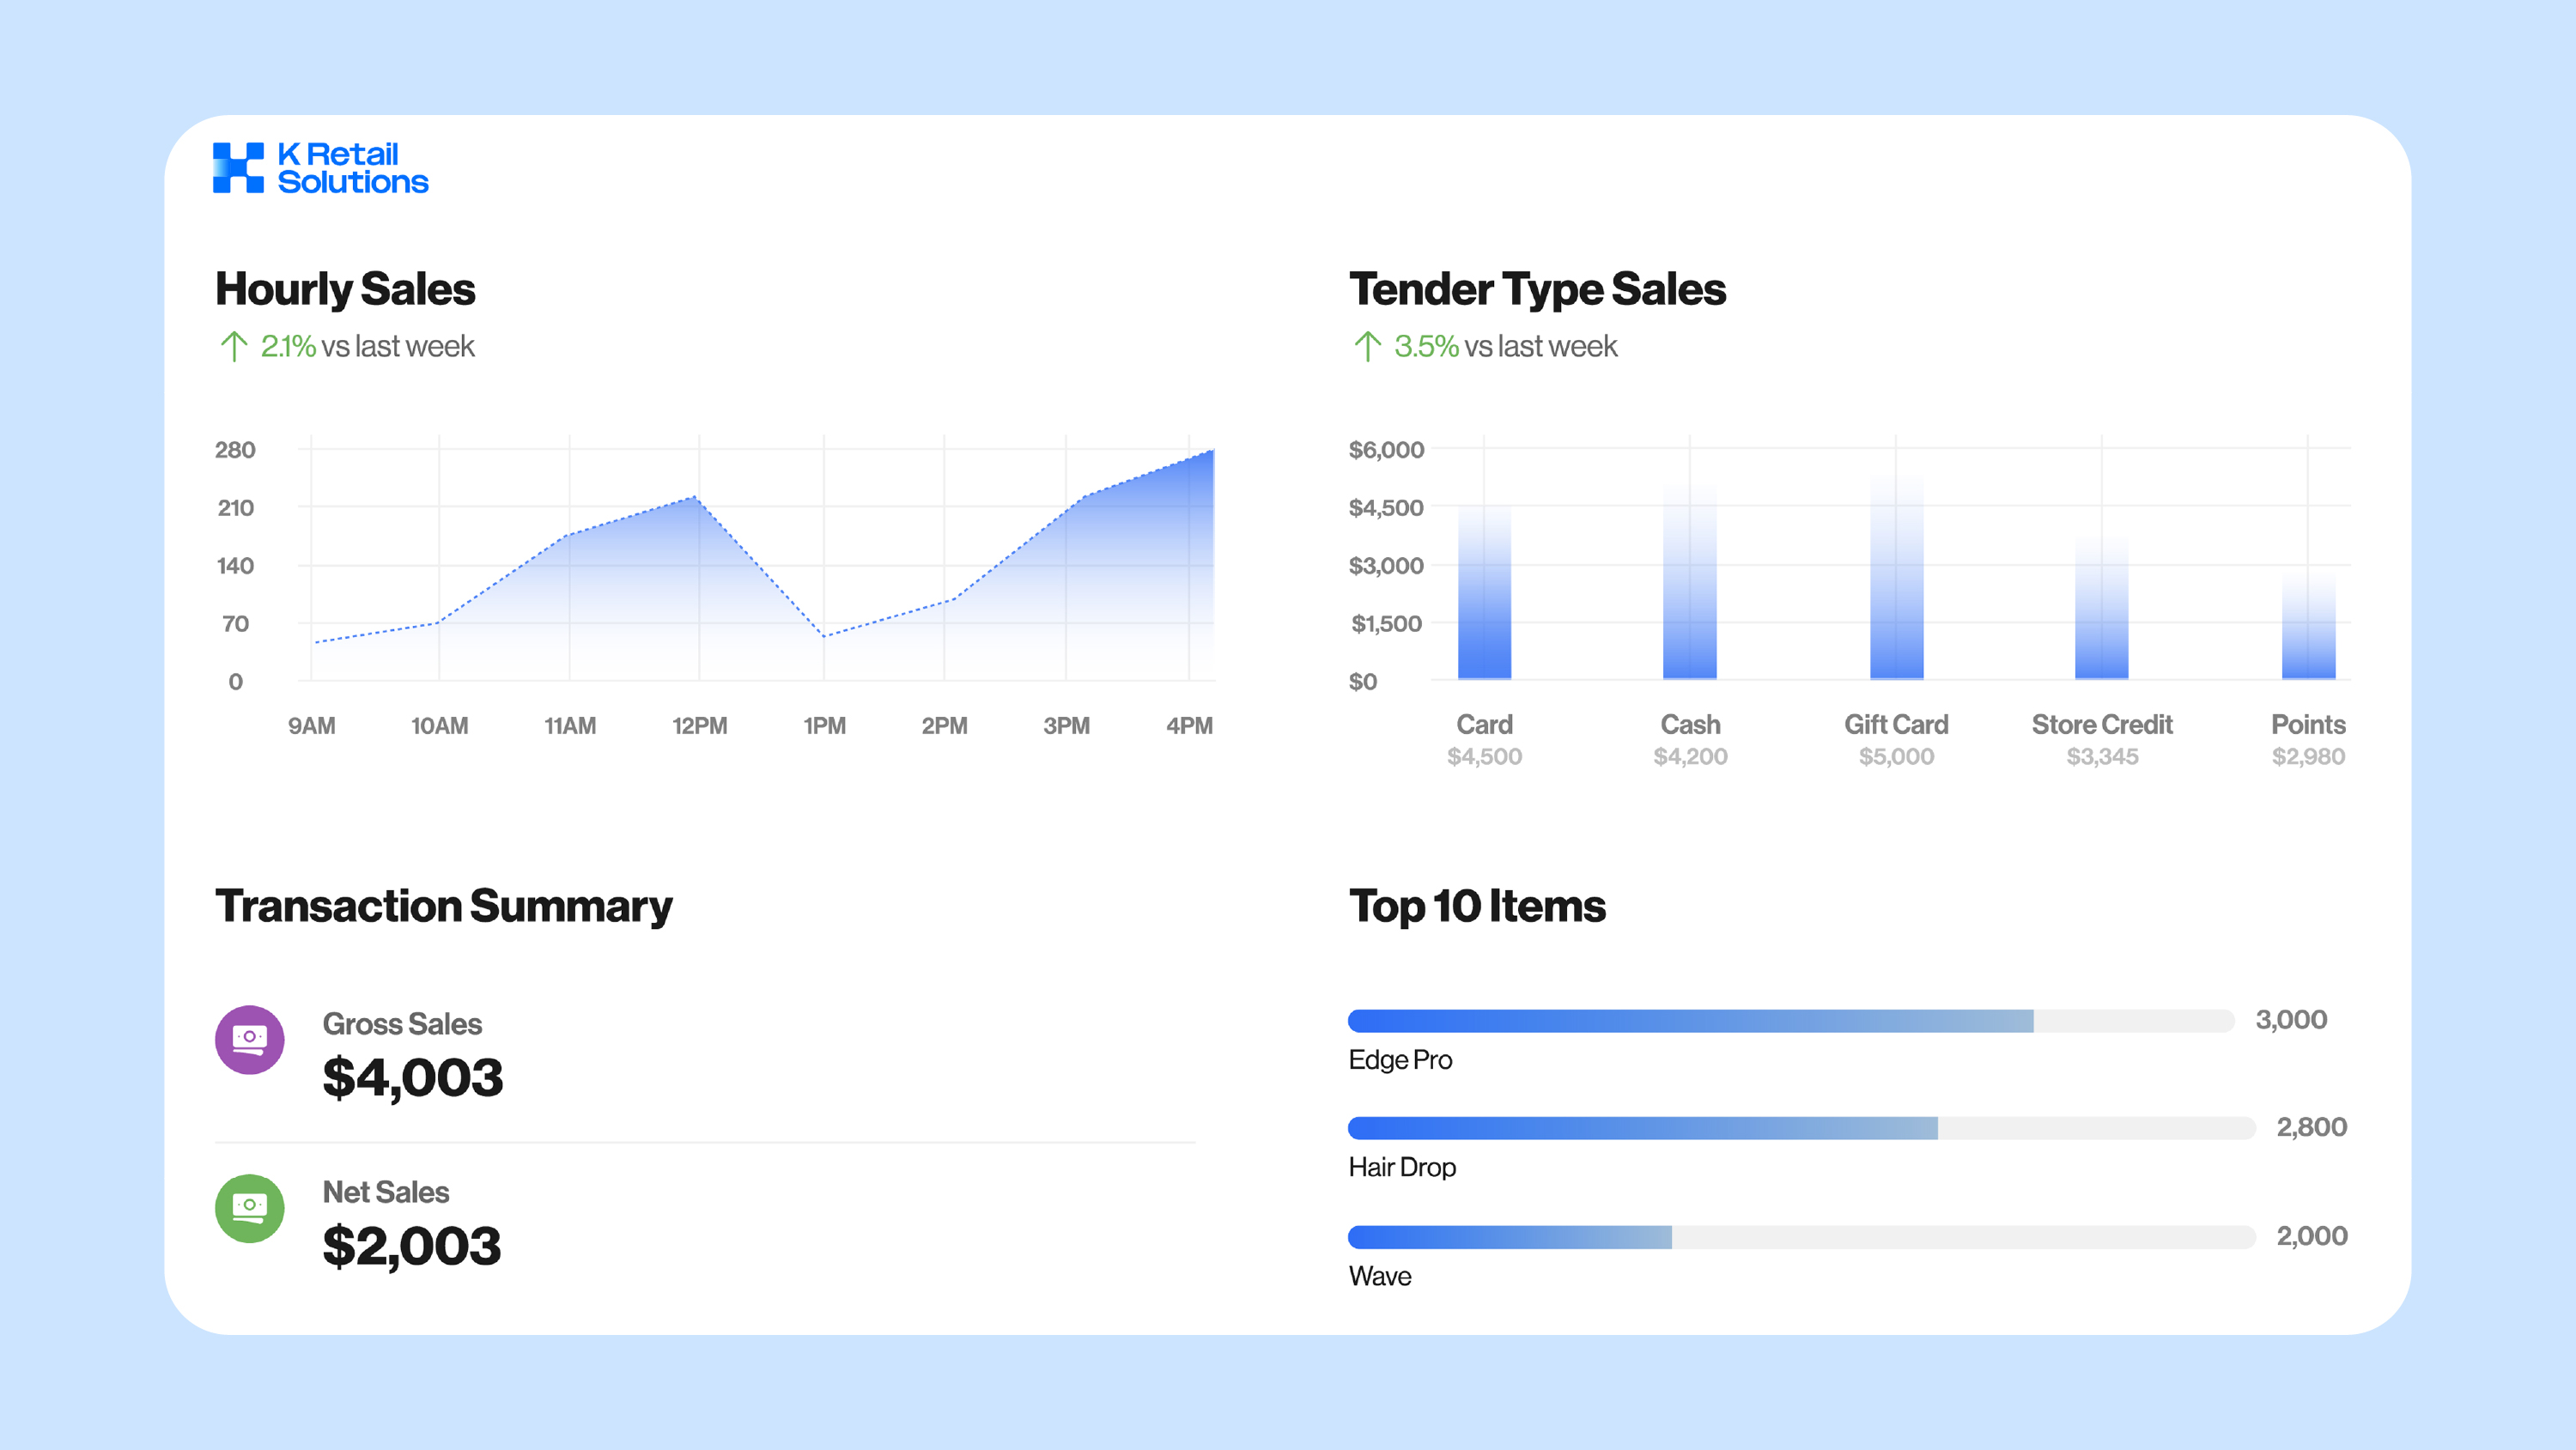Click the green up arrow under Tender Type Sales
2576x1450 pixels.
pyautogui.click(x=1367, y=346)
